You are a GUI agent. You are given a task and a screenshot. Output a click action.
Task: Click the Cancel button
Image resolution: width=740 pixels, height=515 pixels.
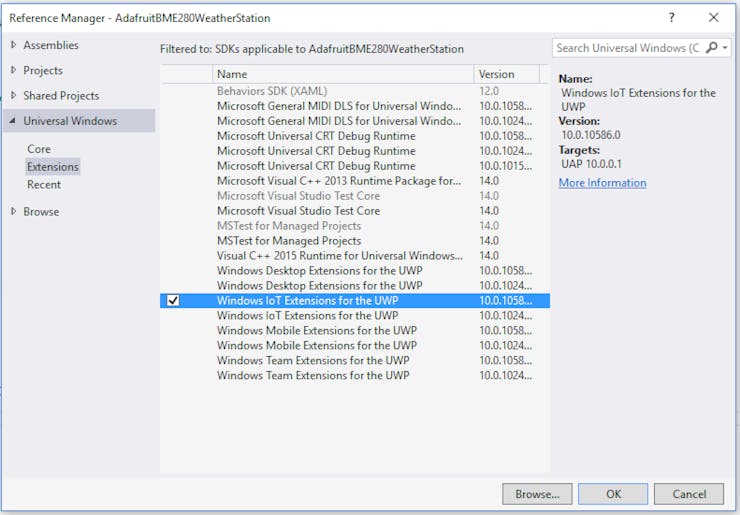pyautogui.click(x=689, y=494)
